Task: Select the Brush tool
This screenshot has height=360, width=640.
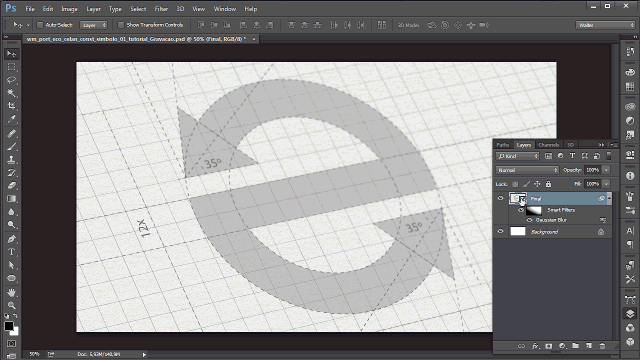Action: point(11,147)
